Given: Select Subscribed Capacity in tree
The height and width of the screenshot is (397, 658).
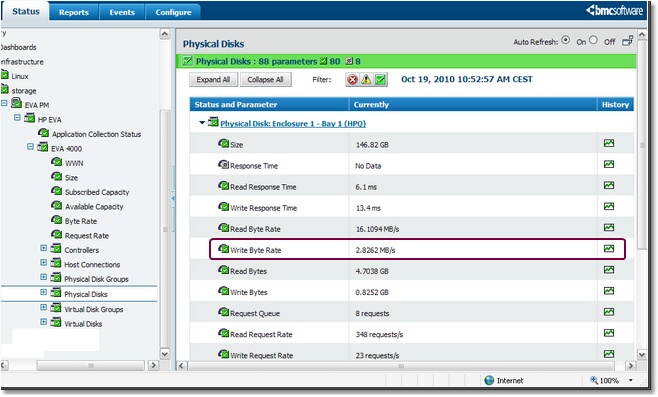Looking at the screenshot, I should (x=97, y=192).
